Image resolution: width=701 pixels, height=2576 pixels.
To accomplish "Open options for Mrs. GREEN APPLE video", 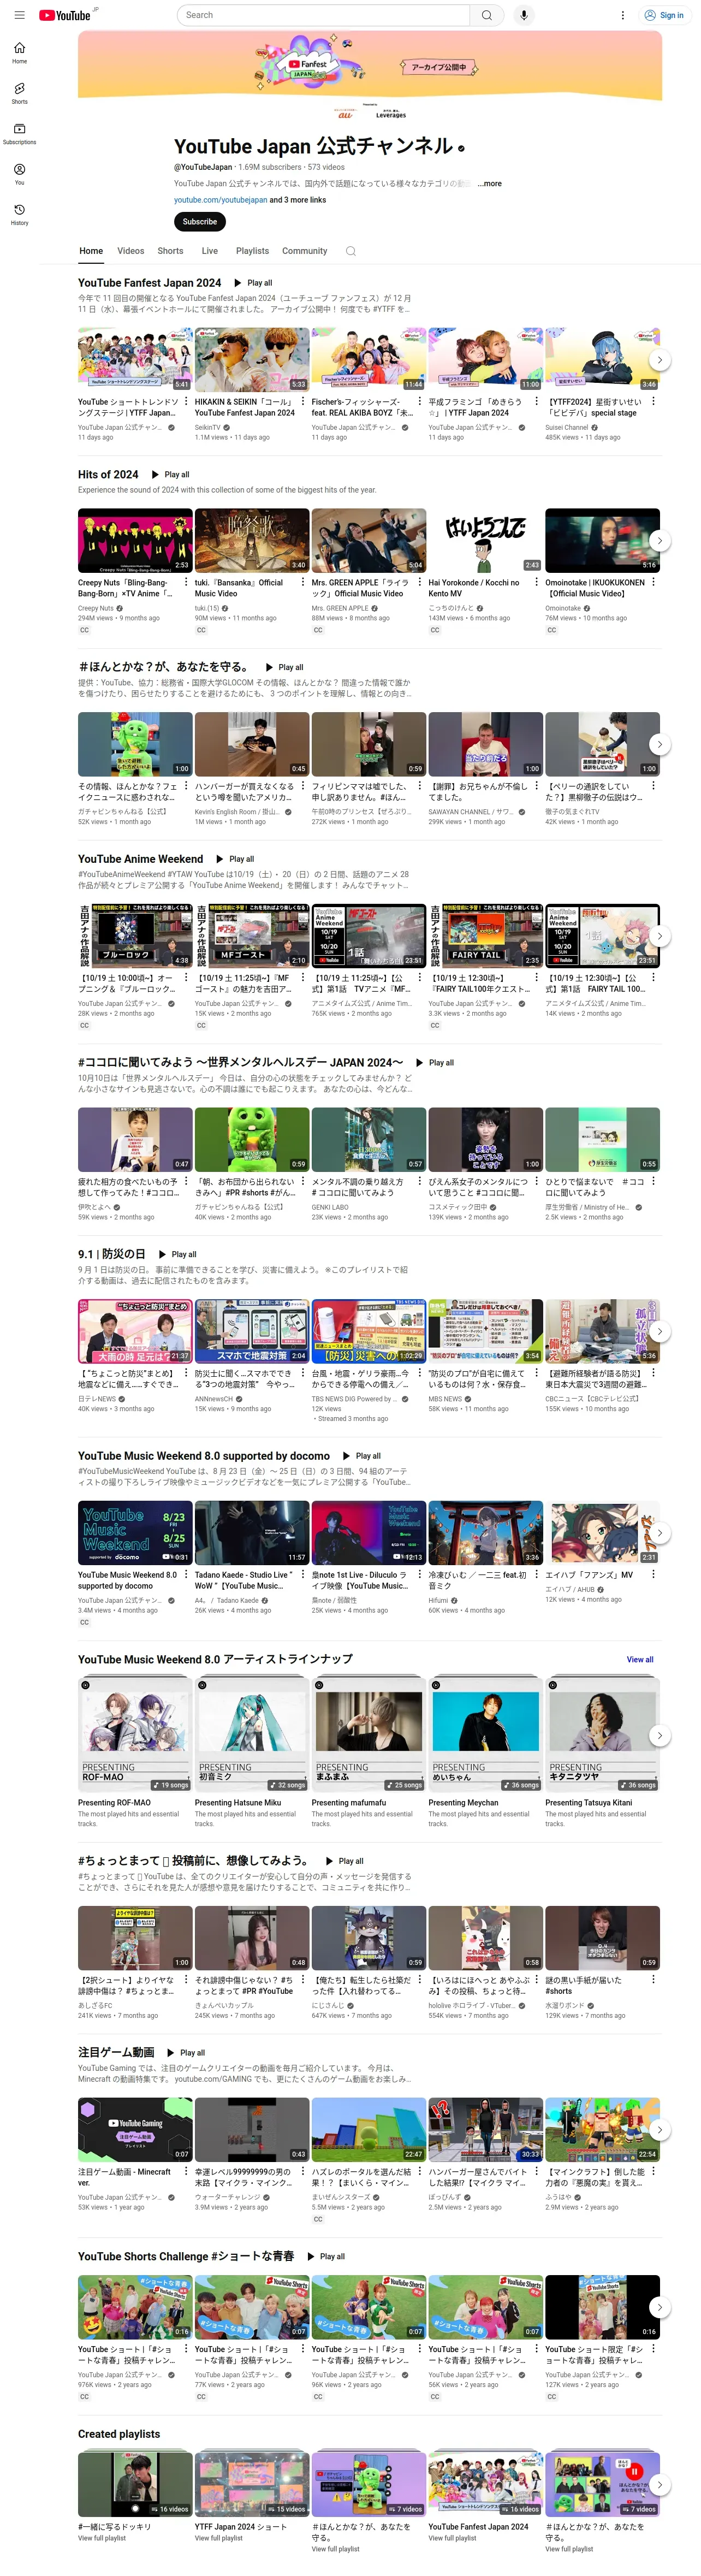I will (x=420, y=582).
